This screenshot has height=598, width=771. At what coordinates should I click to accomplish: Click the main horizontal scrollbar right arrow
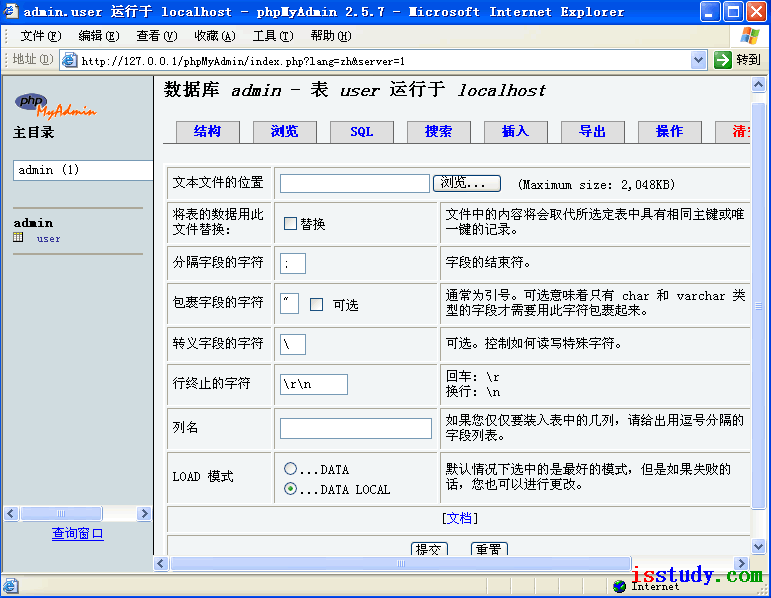coord(741,563)
